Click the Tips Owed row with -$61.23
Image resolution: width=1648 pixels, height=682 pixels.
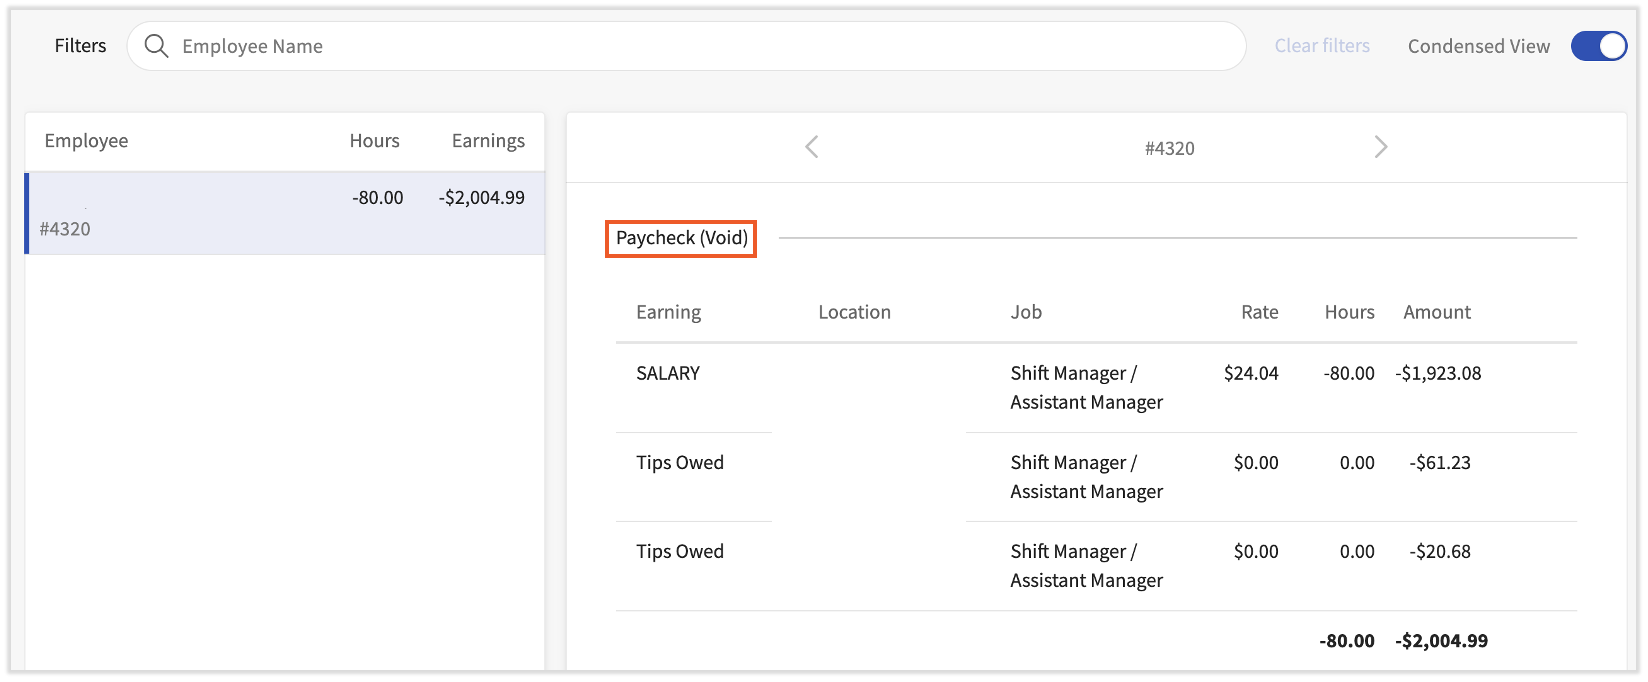pos(680,462)
